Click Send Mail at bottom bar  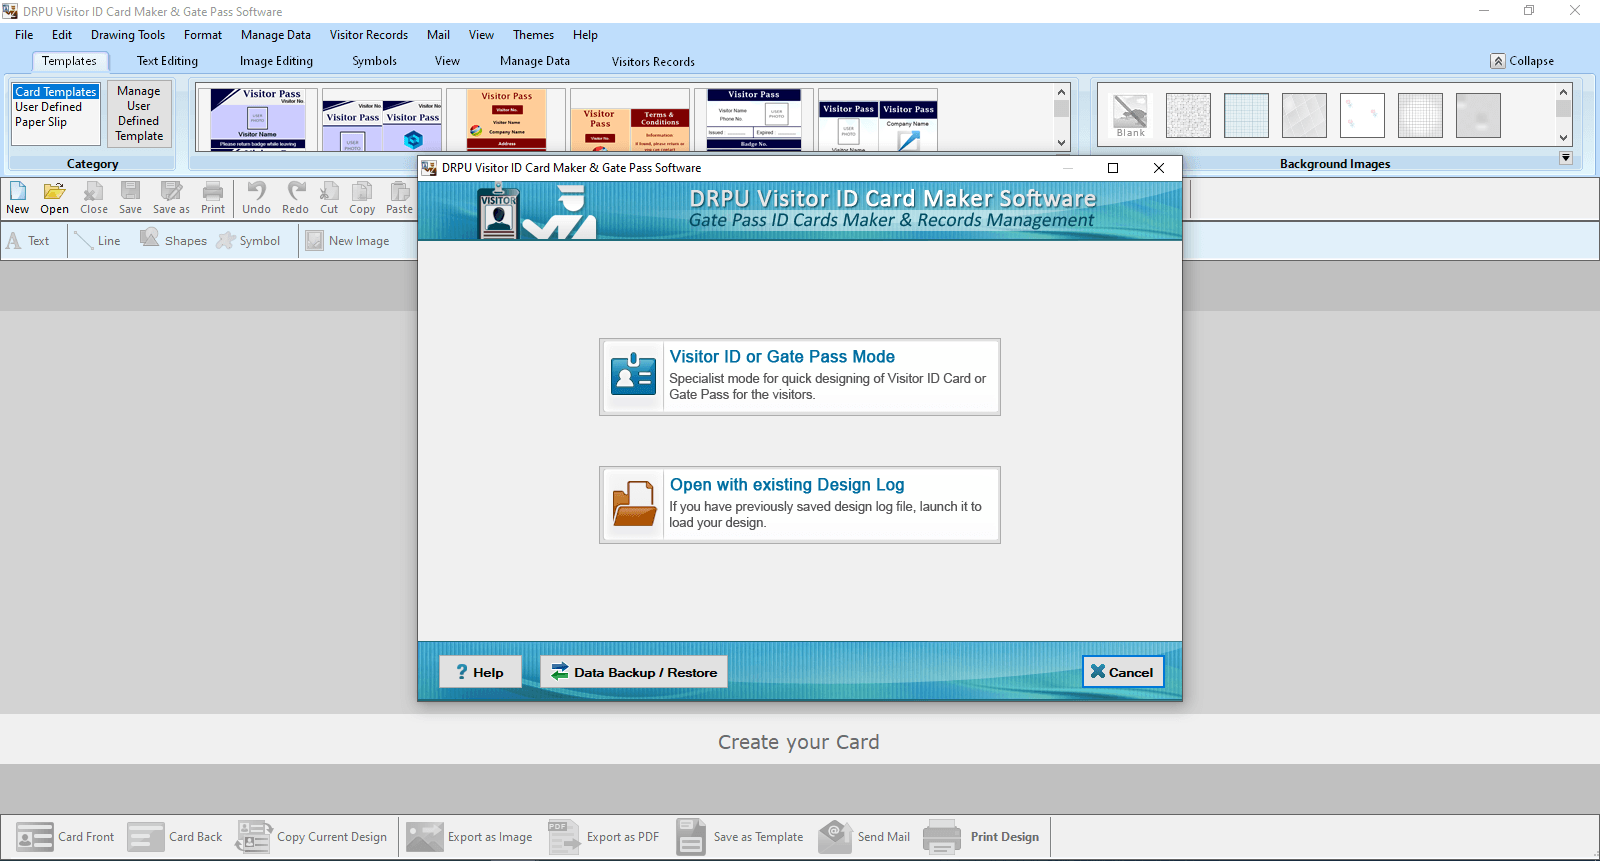click(864, 837)
